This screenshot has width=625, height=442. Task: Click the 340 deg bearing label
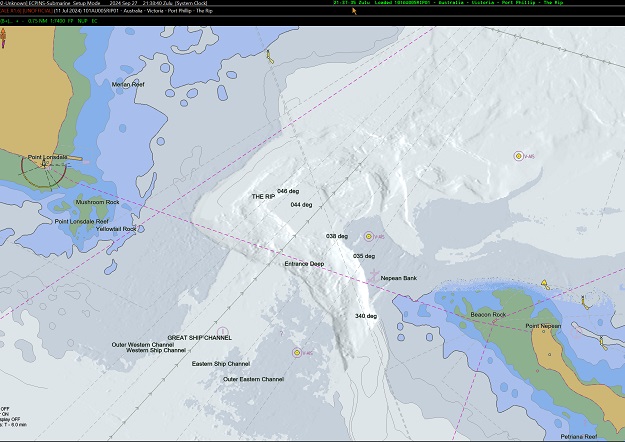pyautogui.click(x=366, y=316)
